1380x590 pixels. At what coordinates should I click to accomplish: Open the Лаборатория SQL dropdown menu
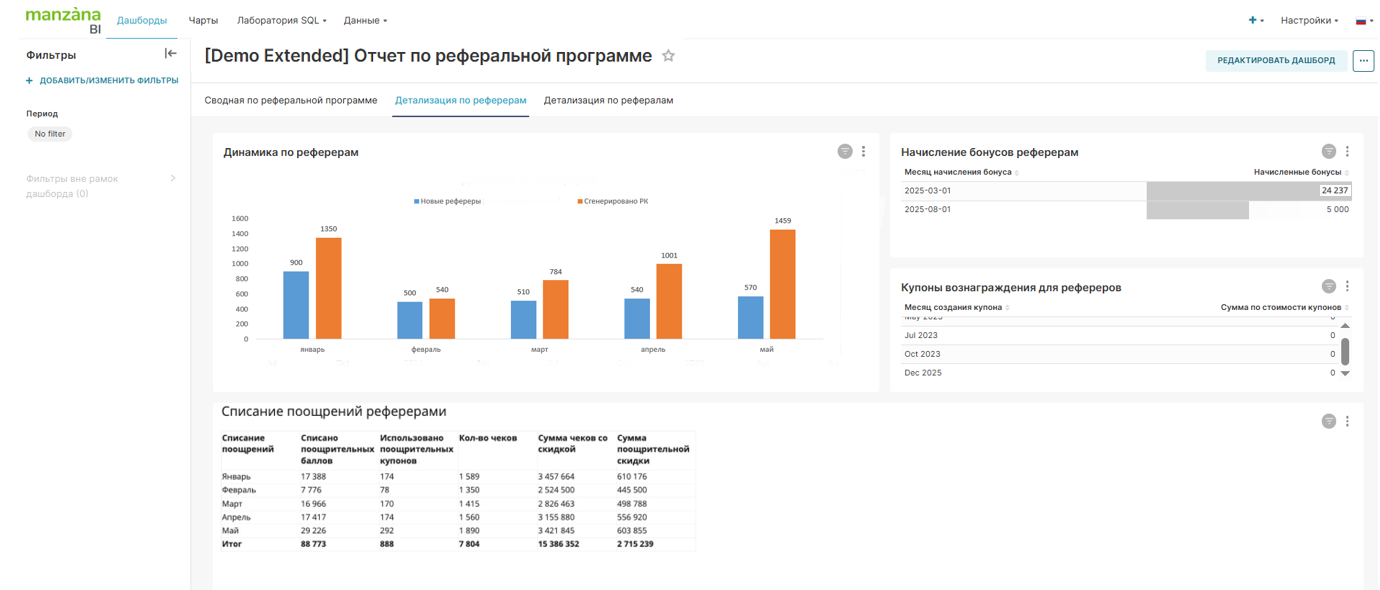tap(281, 20)
